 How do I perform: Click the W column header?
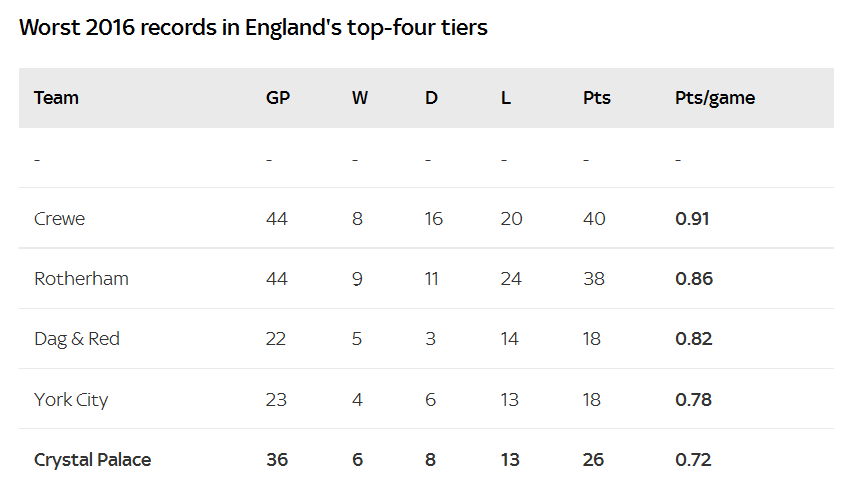pyautogui.click(x=359, y=98)
